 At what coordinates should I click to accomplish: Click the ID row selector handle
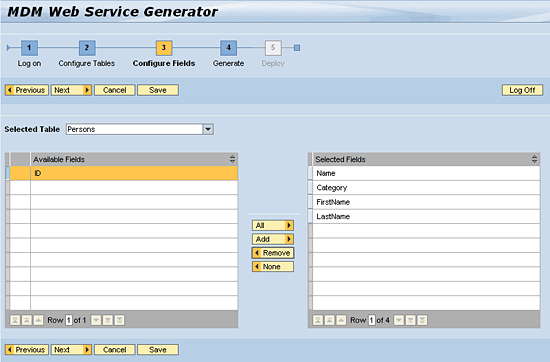pos(8,173)
